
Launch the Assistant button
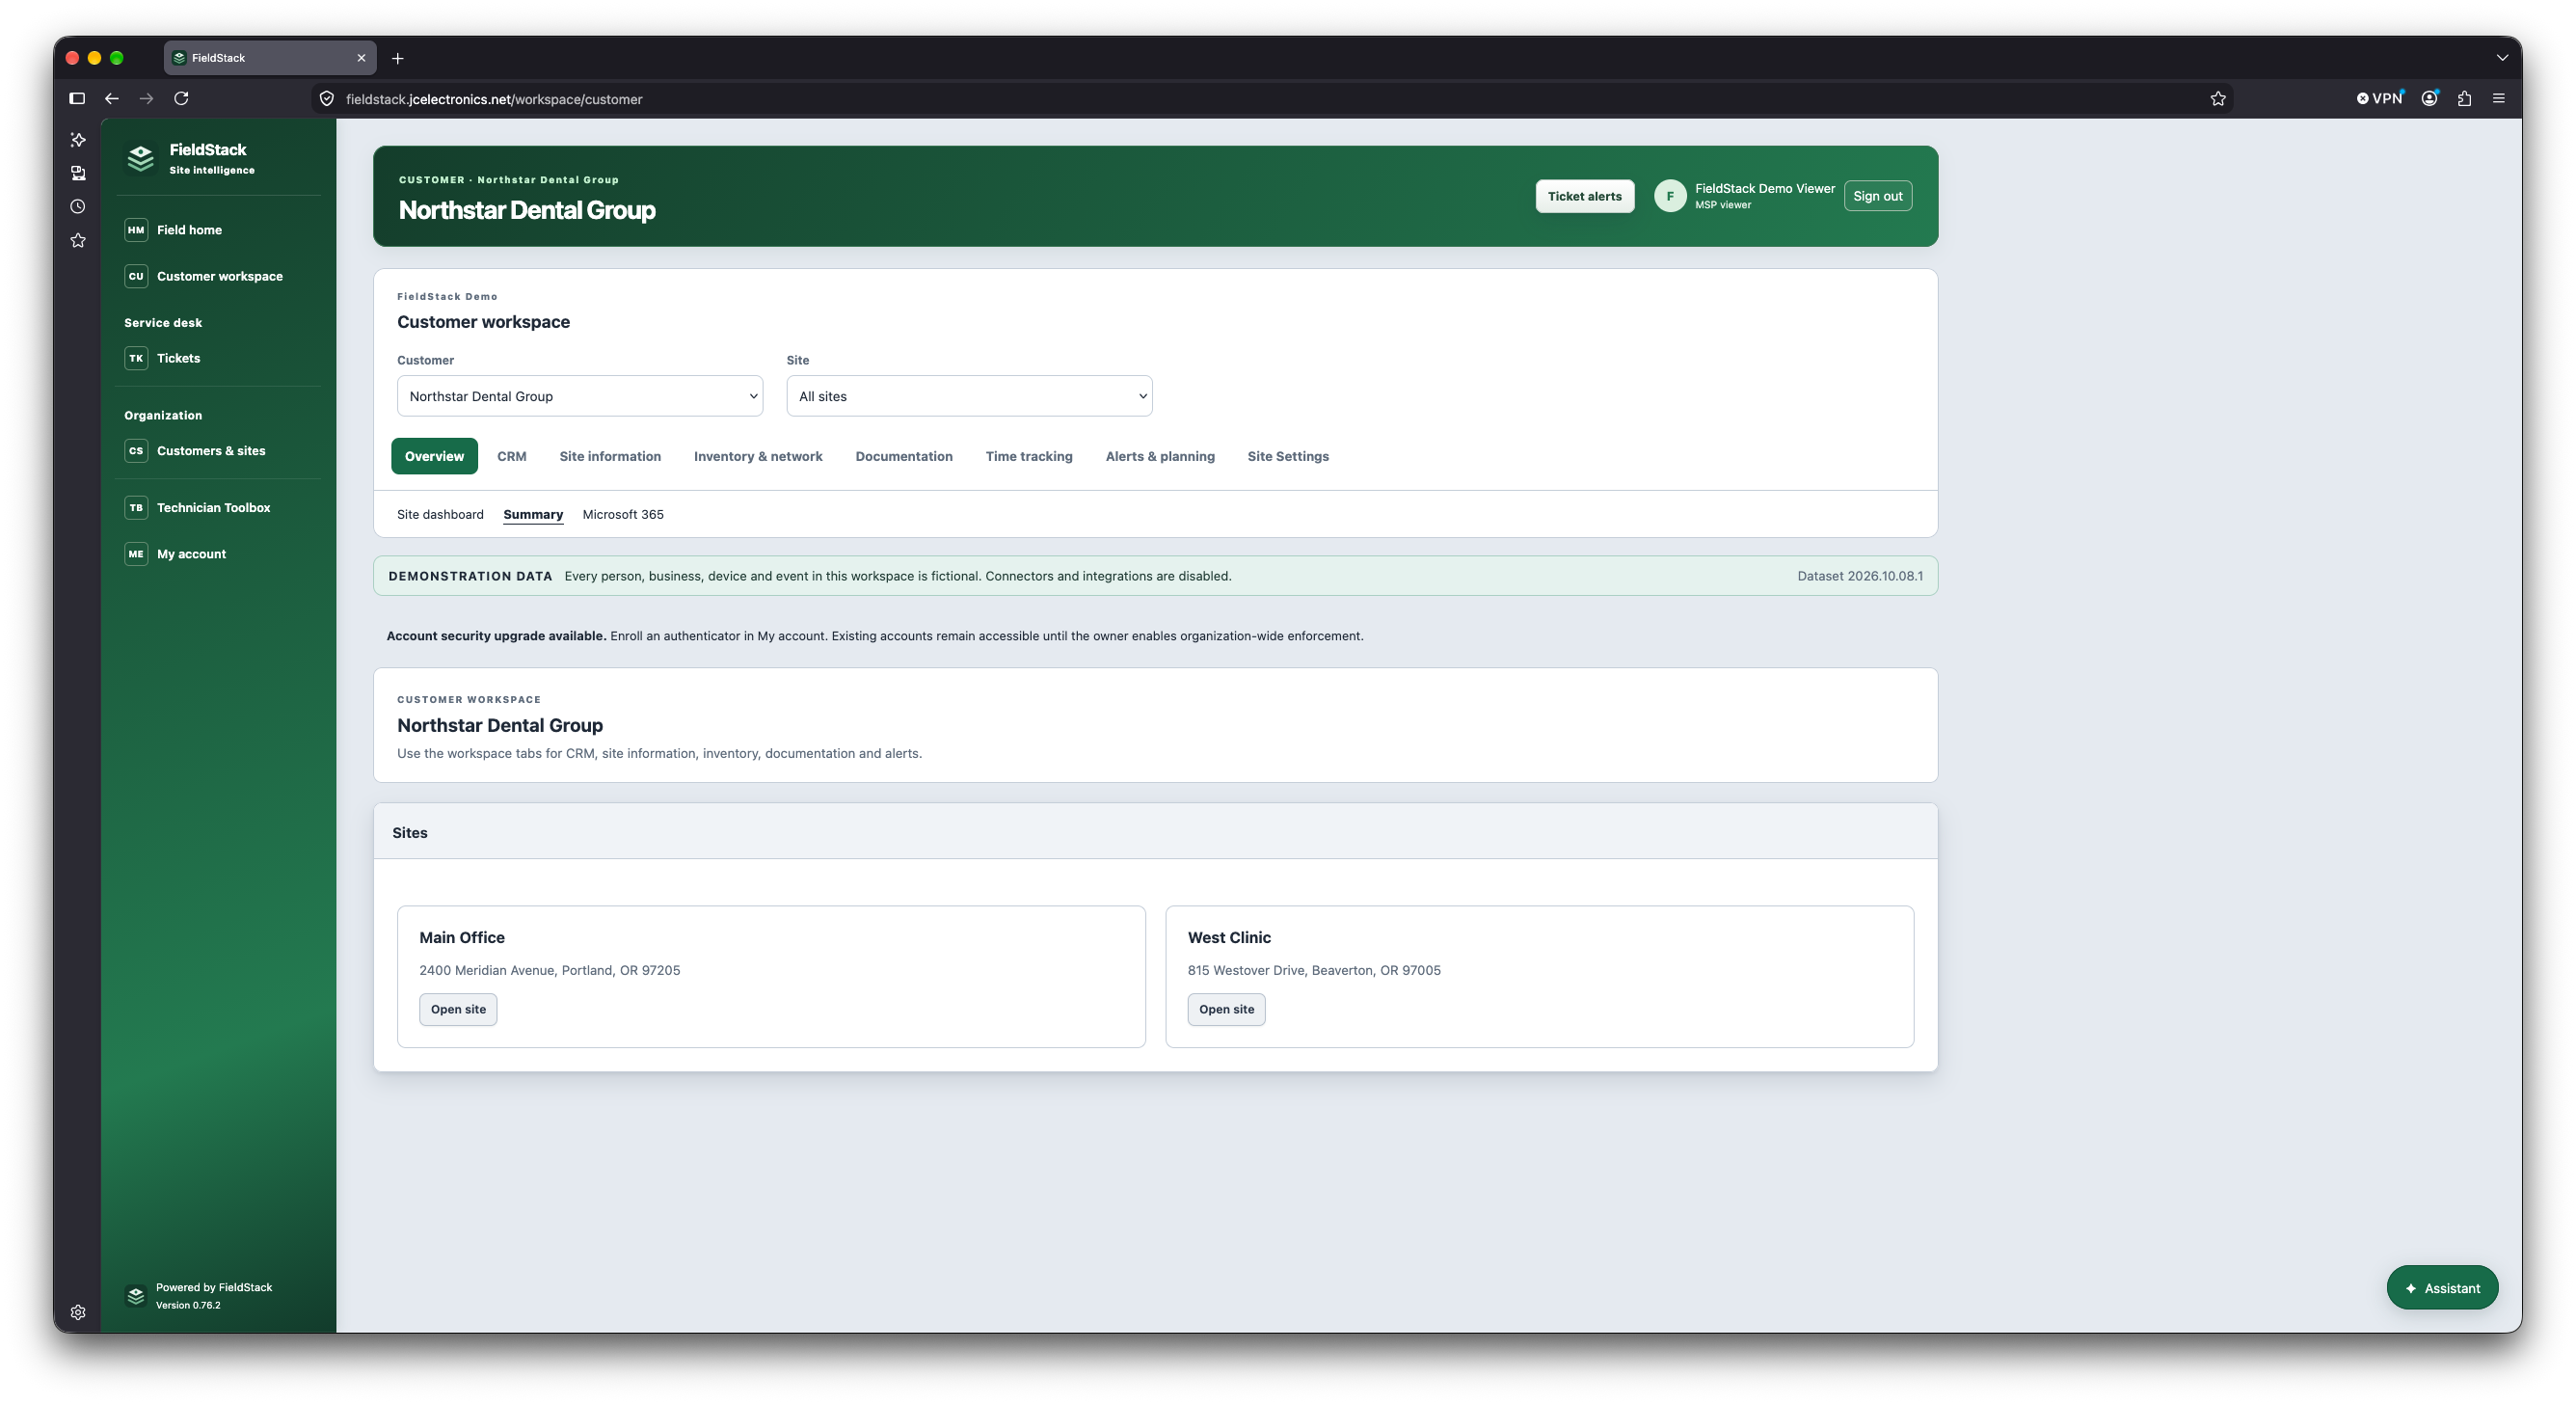(x=2442, y=1288)
